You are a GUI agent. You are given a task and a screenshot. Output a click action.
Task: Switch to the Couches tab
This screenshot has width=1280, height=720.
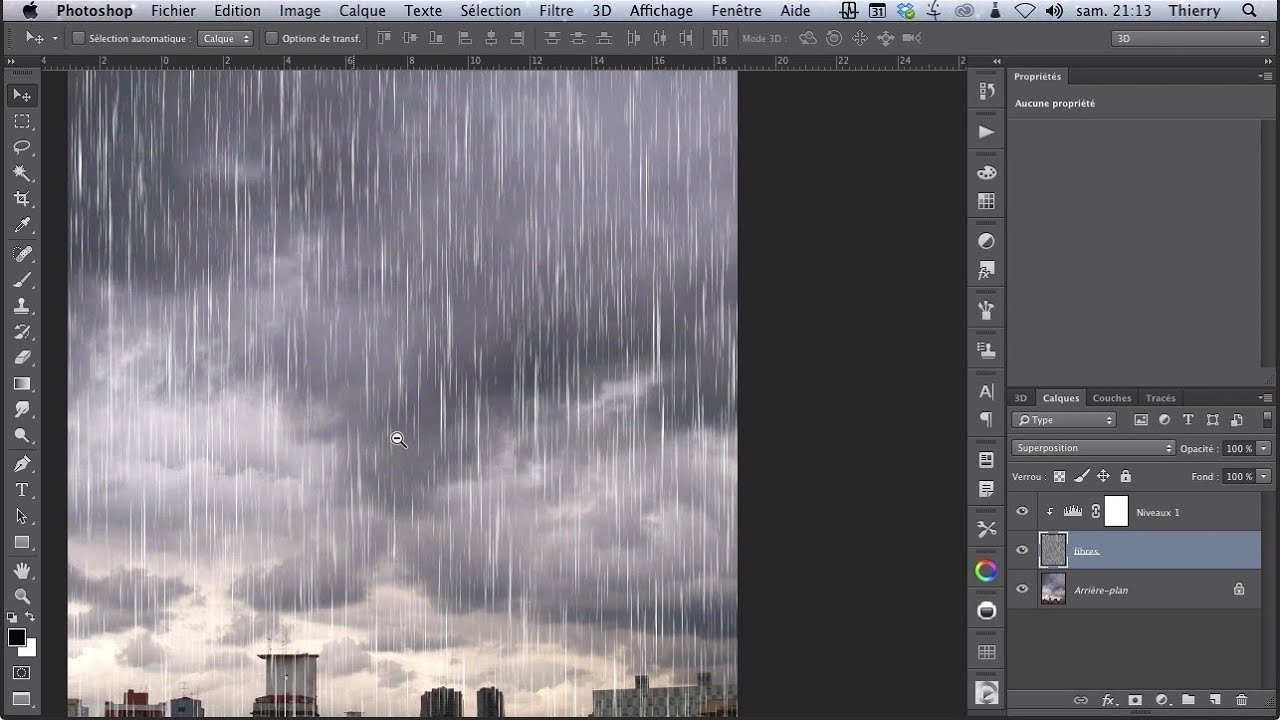pyautogui.click(x=1112, y=398)
